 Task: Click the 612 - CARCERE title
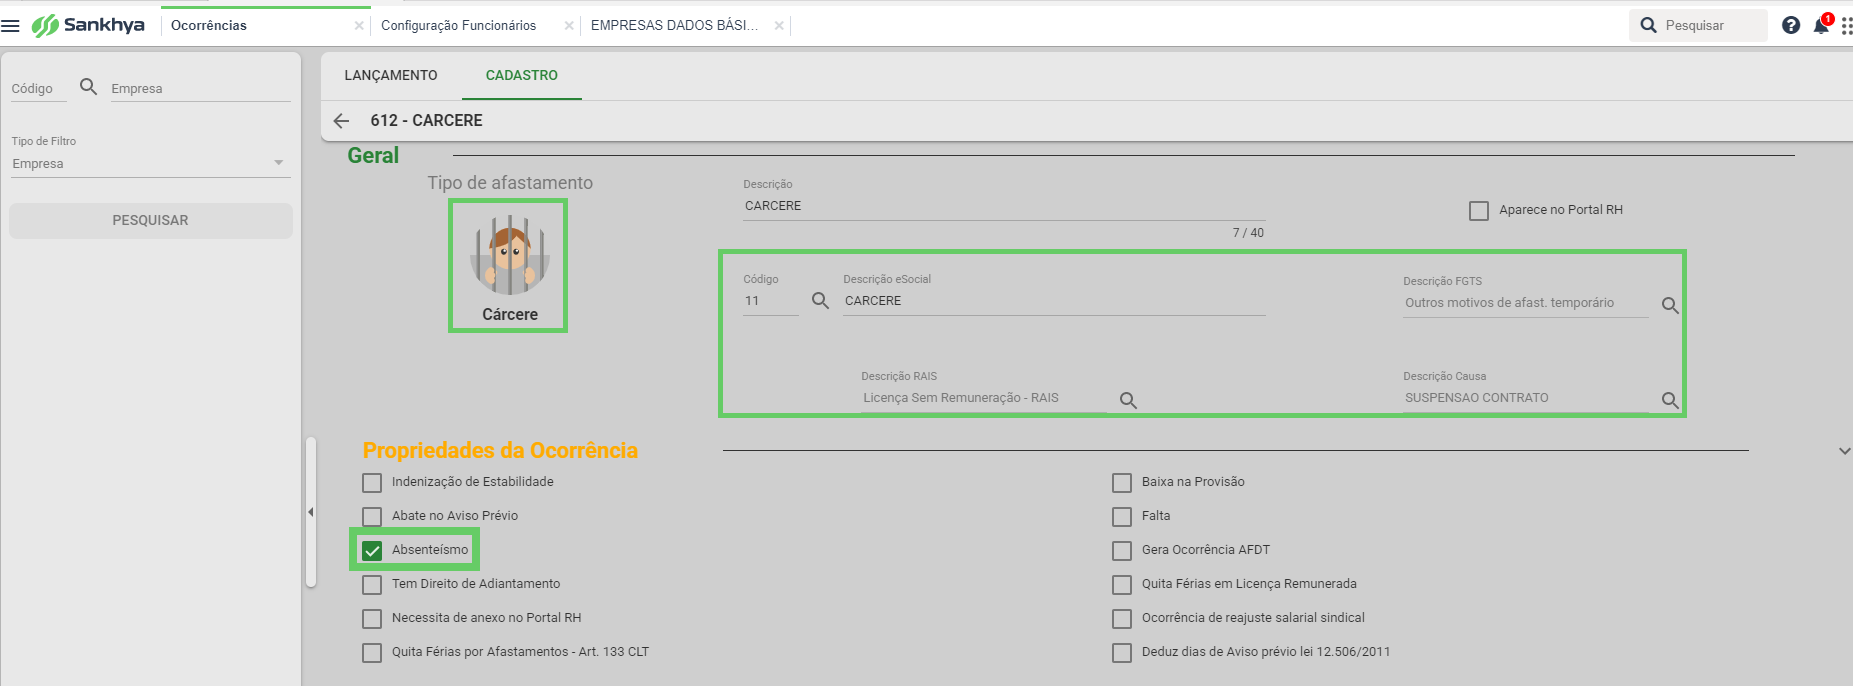tap(426, 121)
